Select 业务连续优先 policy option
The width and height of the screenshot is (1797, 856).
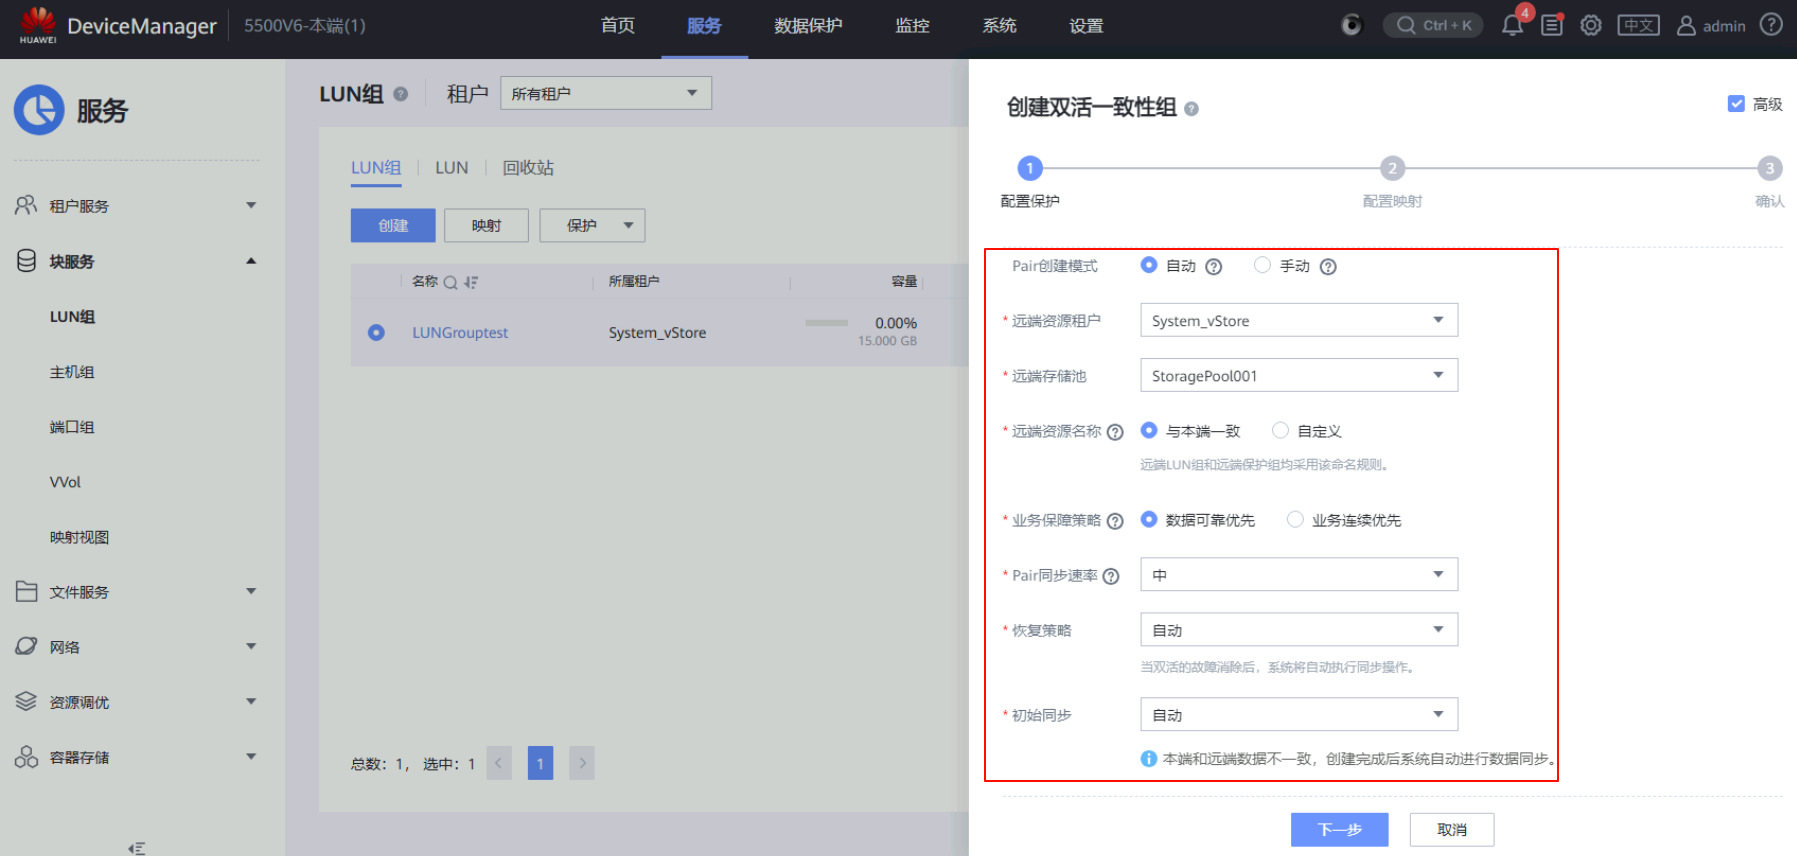pyautogui.click(x=1295, y=520)
